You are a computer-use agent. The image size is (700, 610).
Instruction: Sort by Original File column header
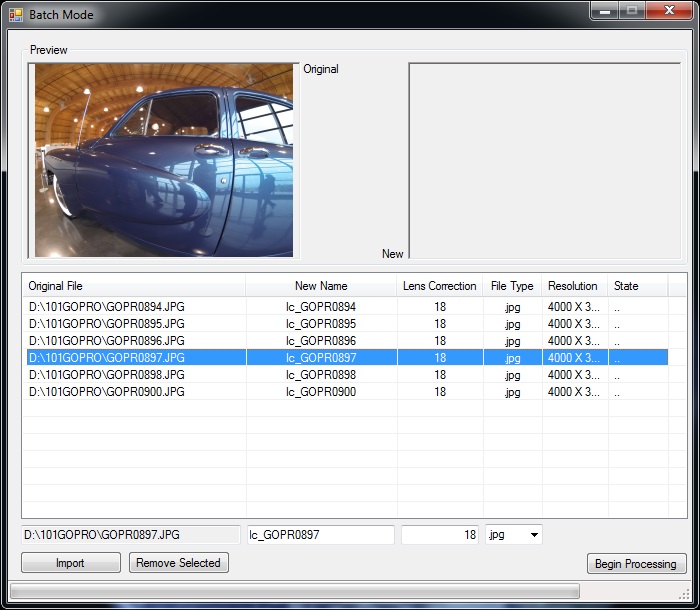[x=134, y=286]
